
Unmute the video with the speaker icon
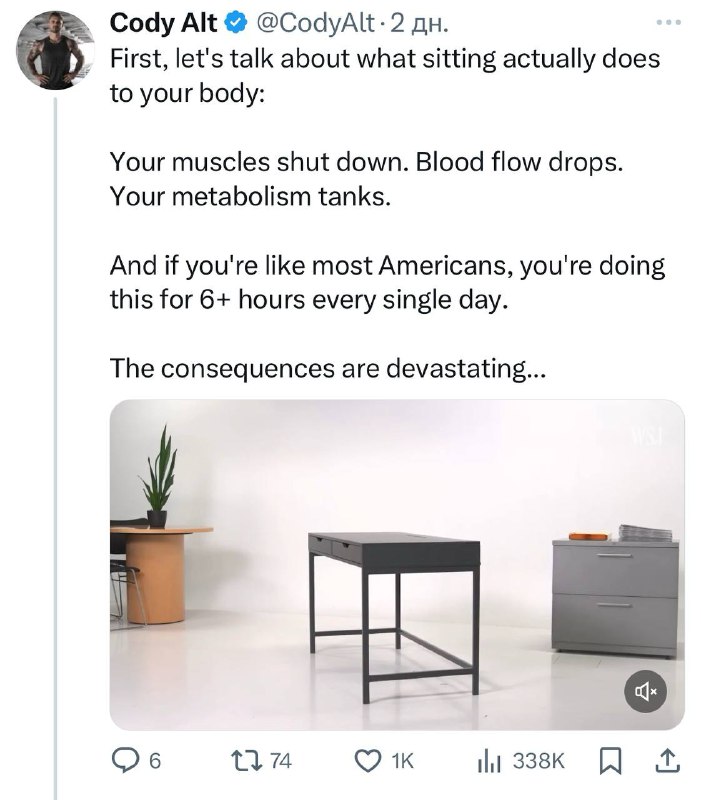coord(646,690)
